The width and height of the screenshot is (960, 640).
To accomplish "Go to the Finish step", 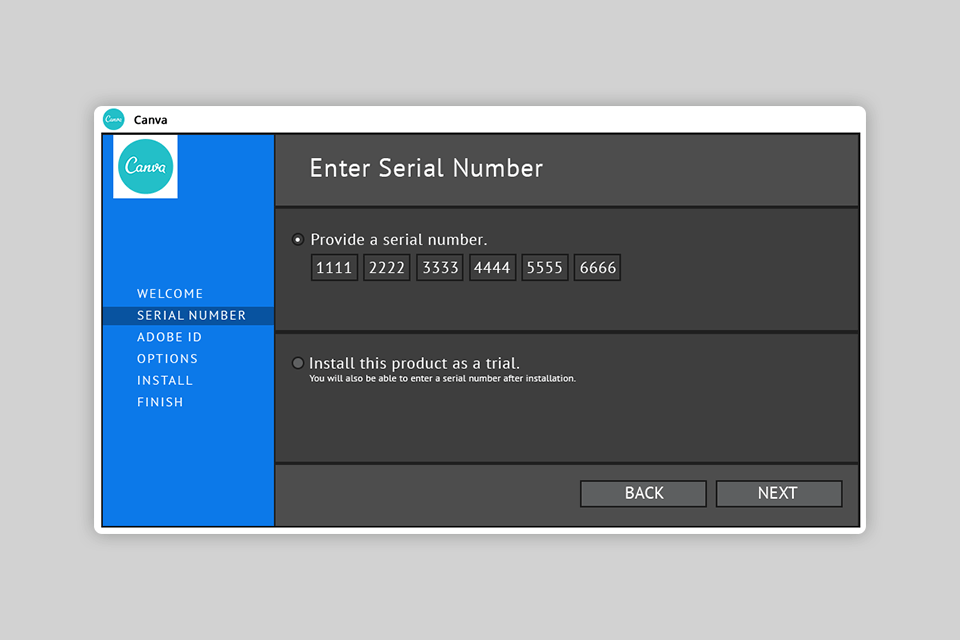I will click(x=160, y=402).
